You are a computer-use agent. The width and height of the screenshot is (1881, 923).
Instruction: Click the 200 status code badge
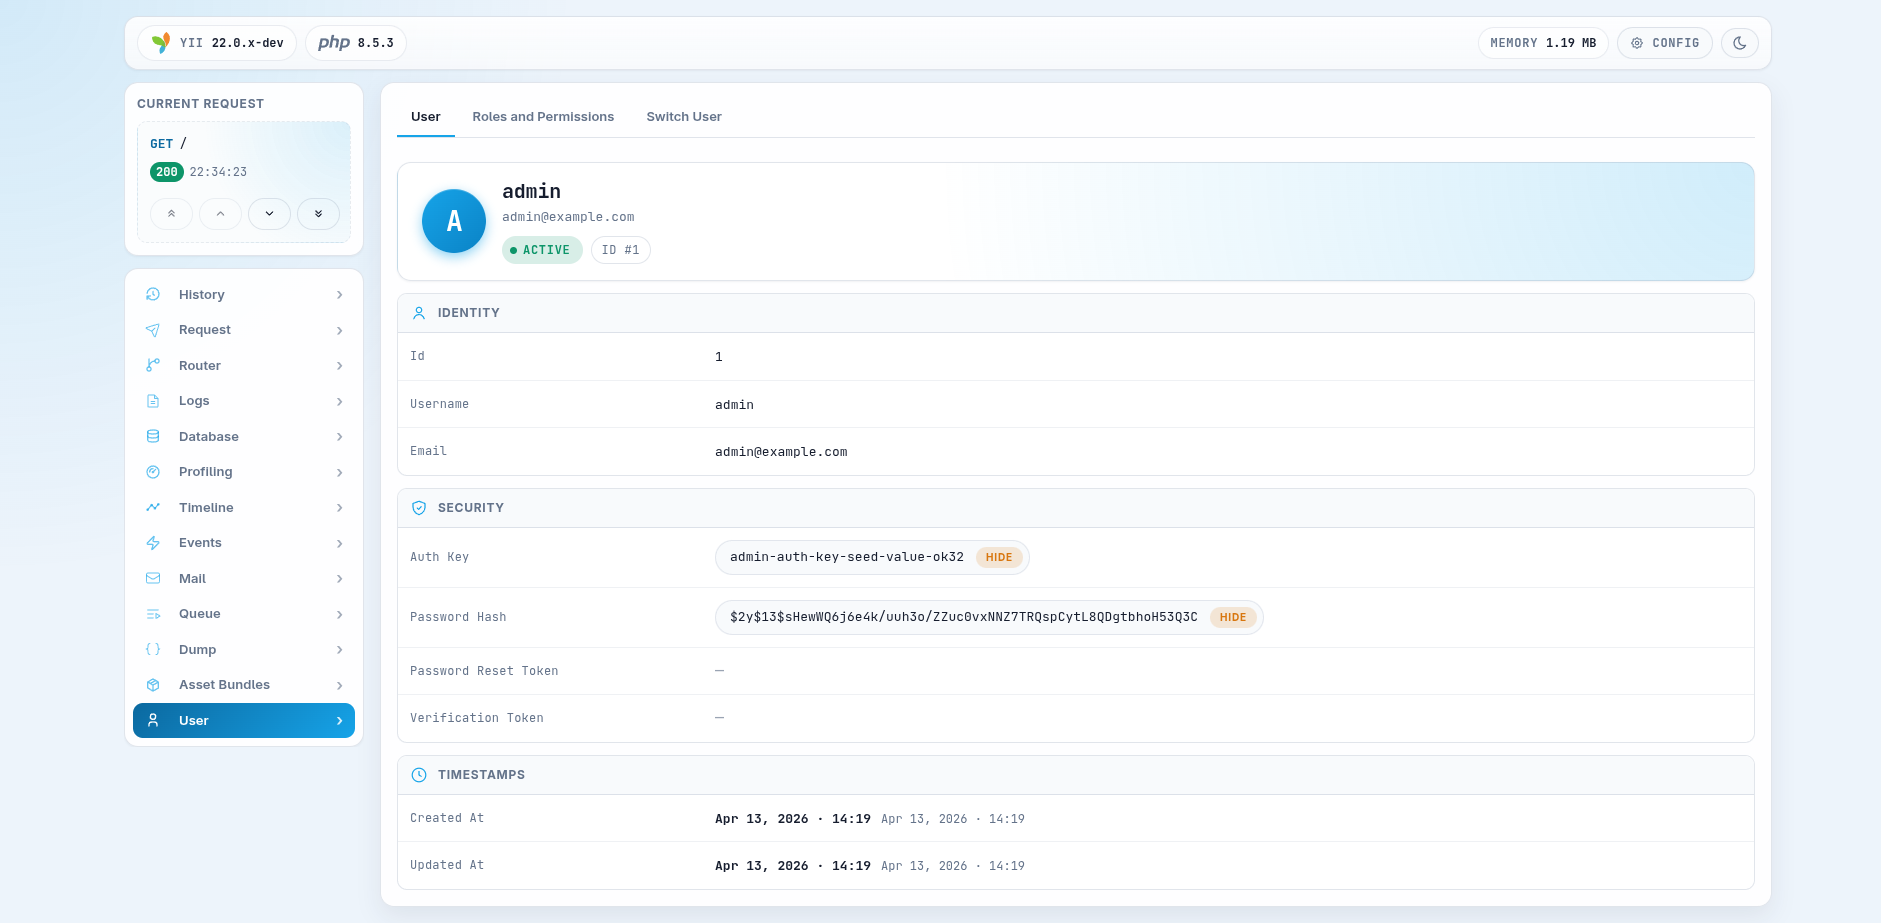(x=166, y=172)
